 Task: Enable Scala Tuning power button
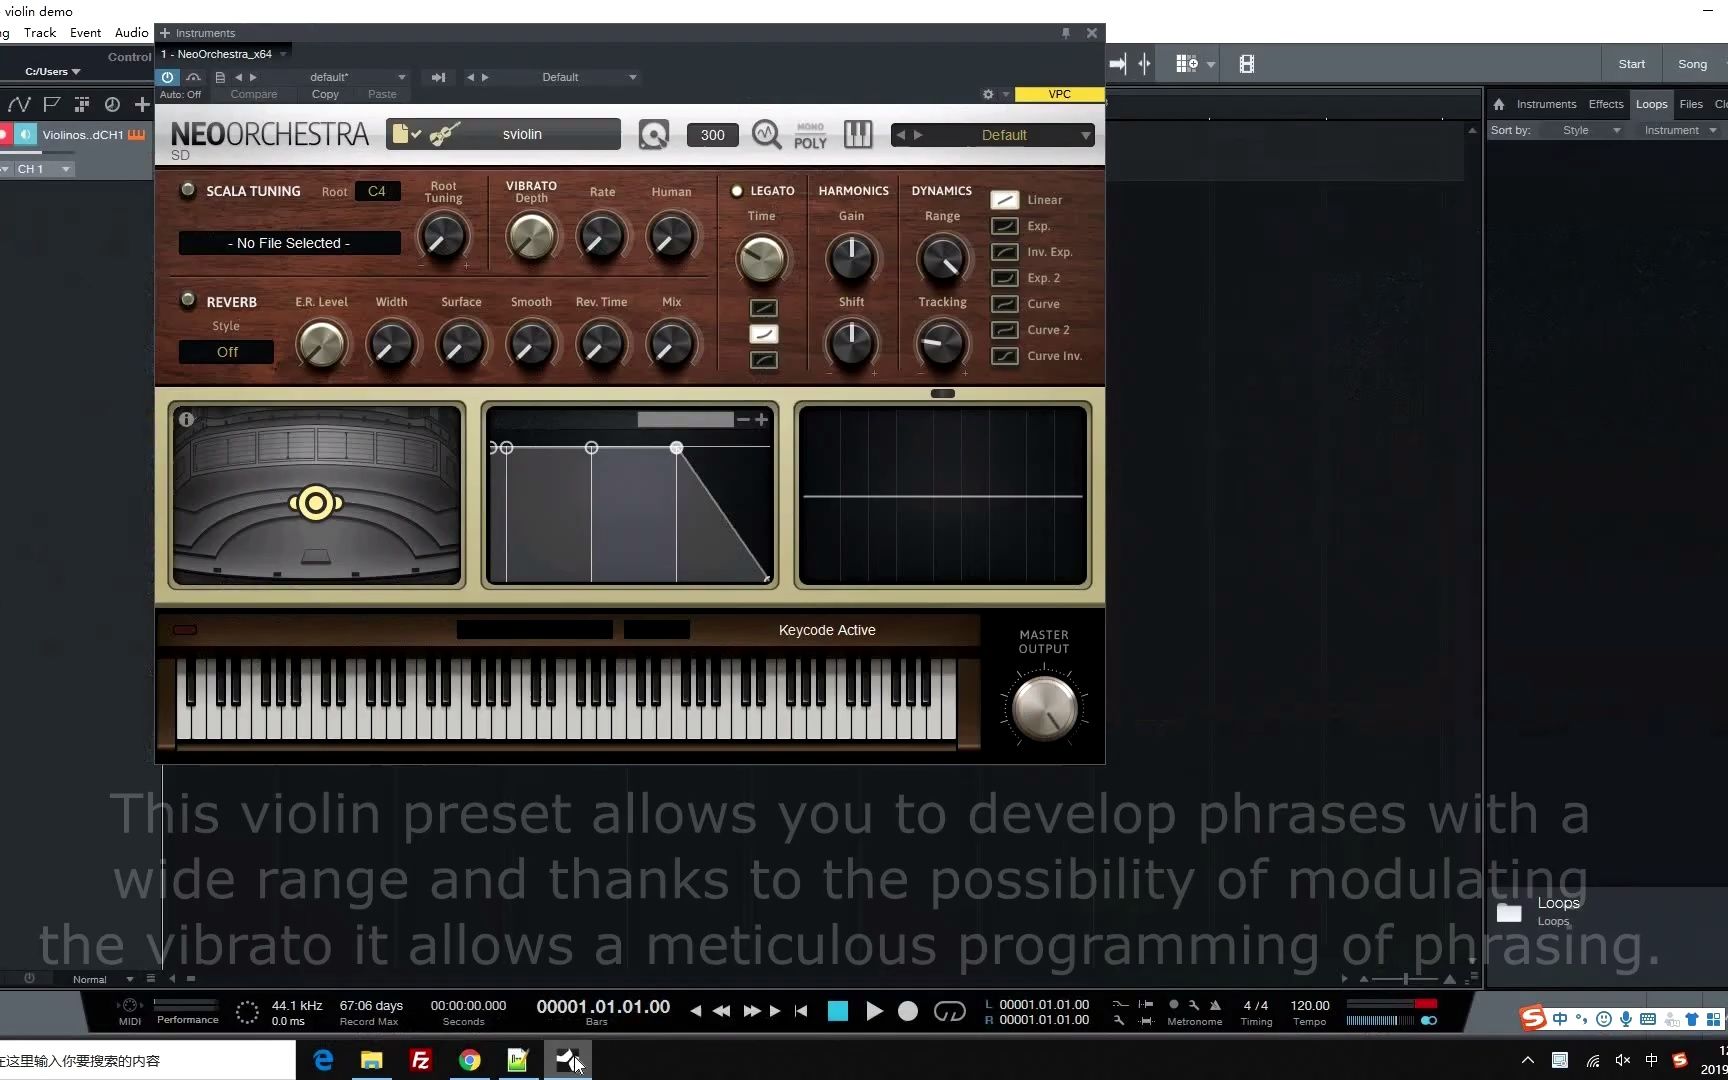[x=187, y=190]
